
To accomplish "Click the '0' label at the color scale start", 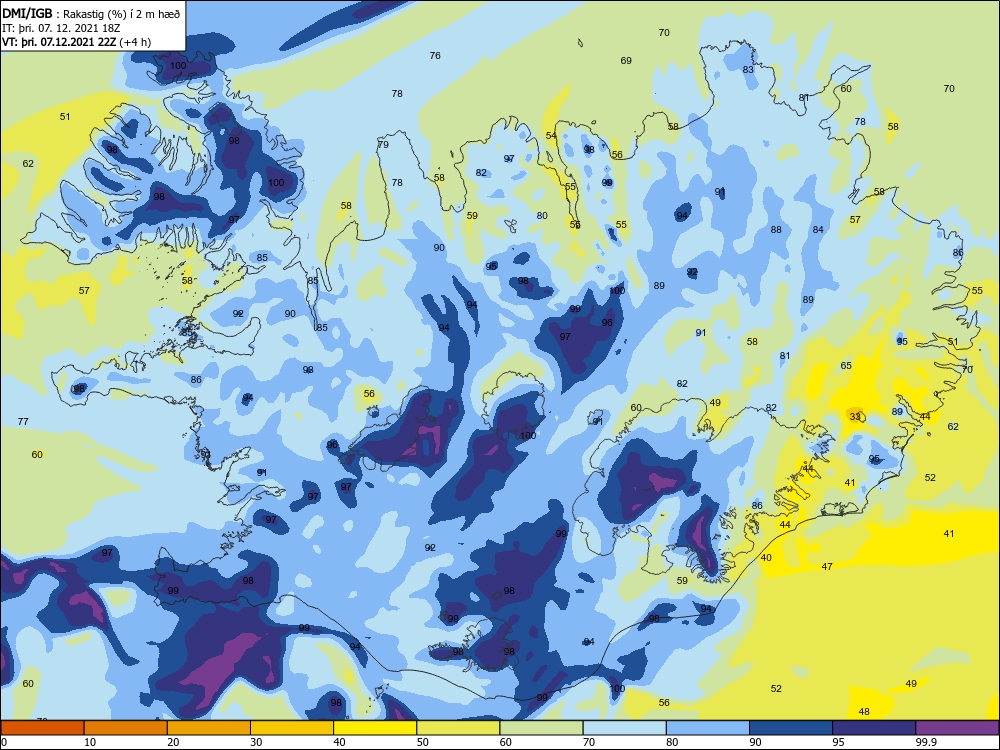I will tap(4, 742).
